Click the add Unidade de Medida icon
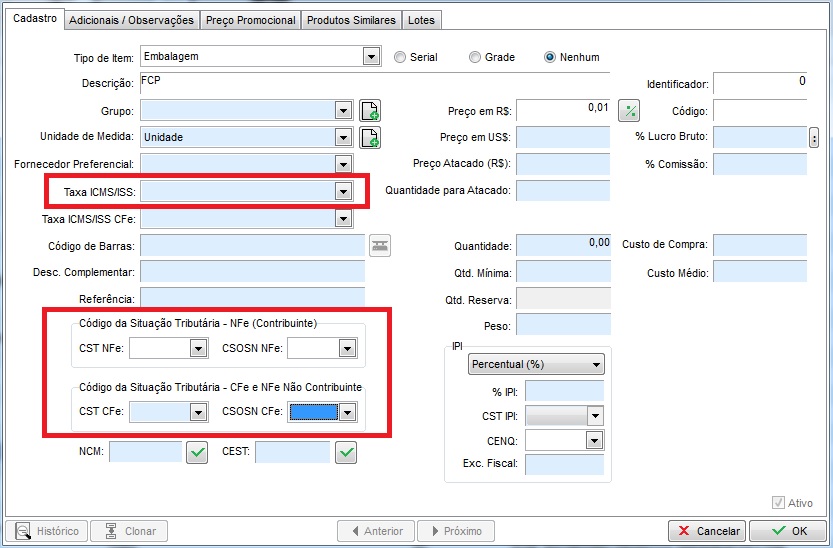Viewport: 833px width, 548px height. [370, 137]
